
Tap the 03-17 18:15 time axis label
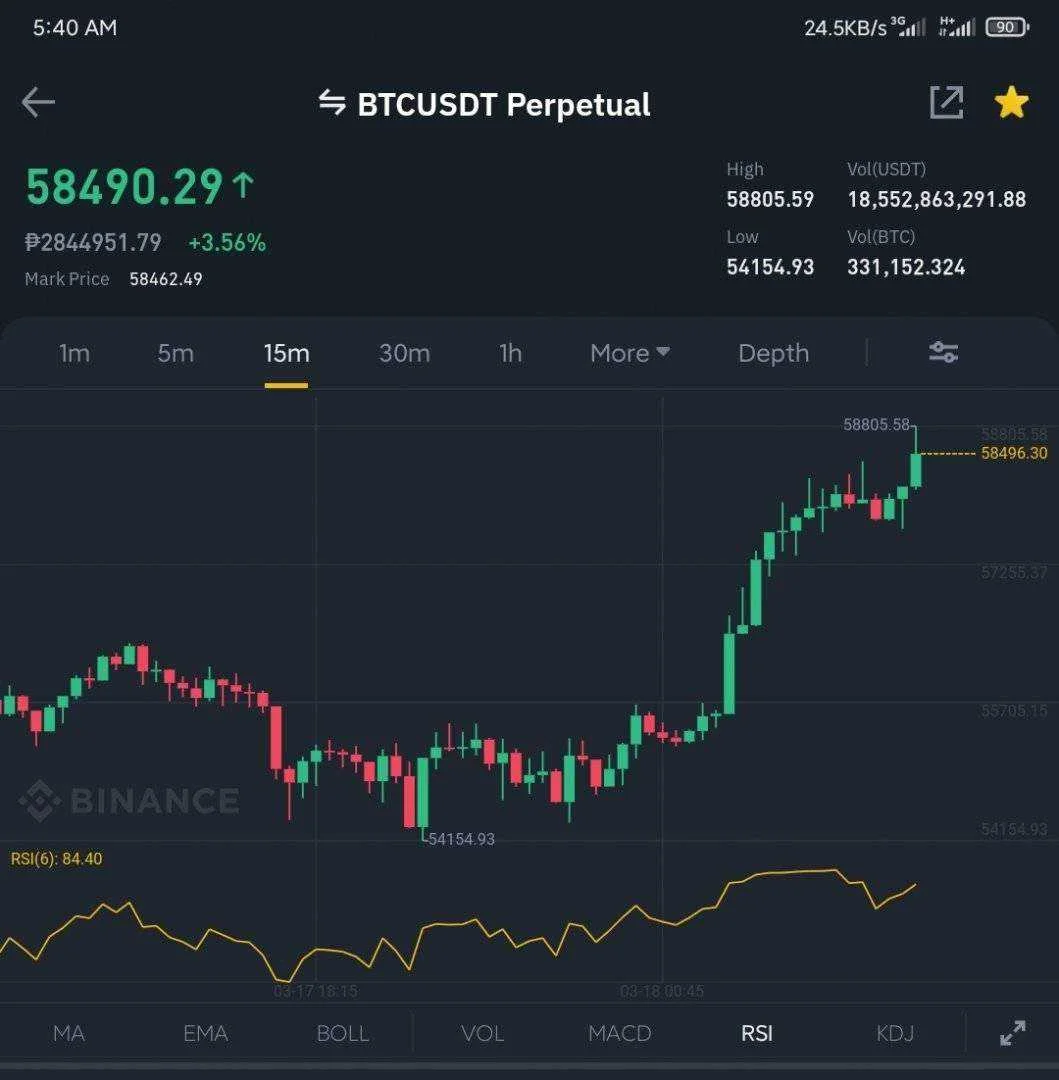315,991
